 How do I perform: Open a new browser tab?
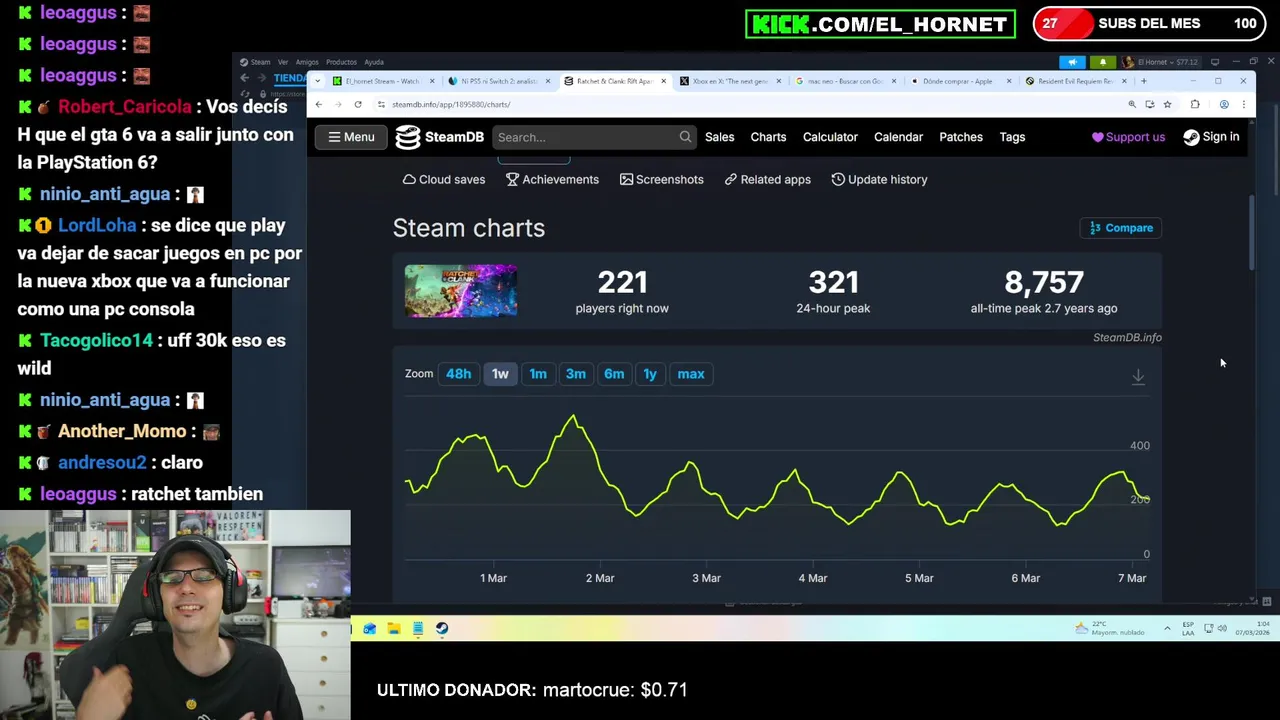[x=1143, y=81]
